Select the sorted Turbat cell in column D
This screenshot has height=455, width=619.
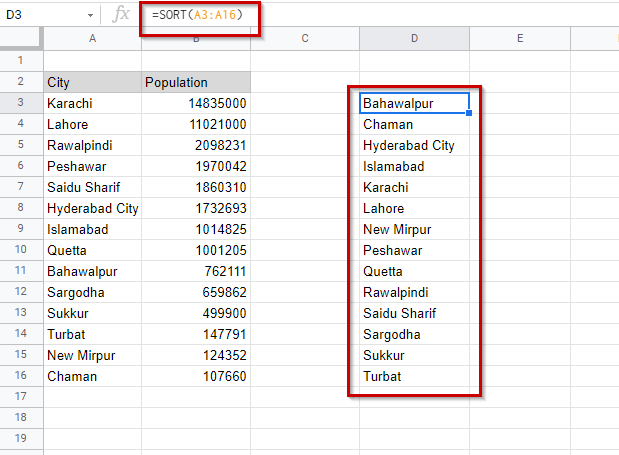pos(414,376)
